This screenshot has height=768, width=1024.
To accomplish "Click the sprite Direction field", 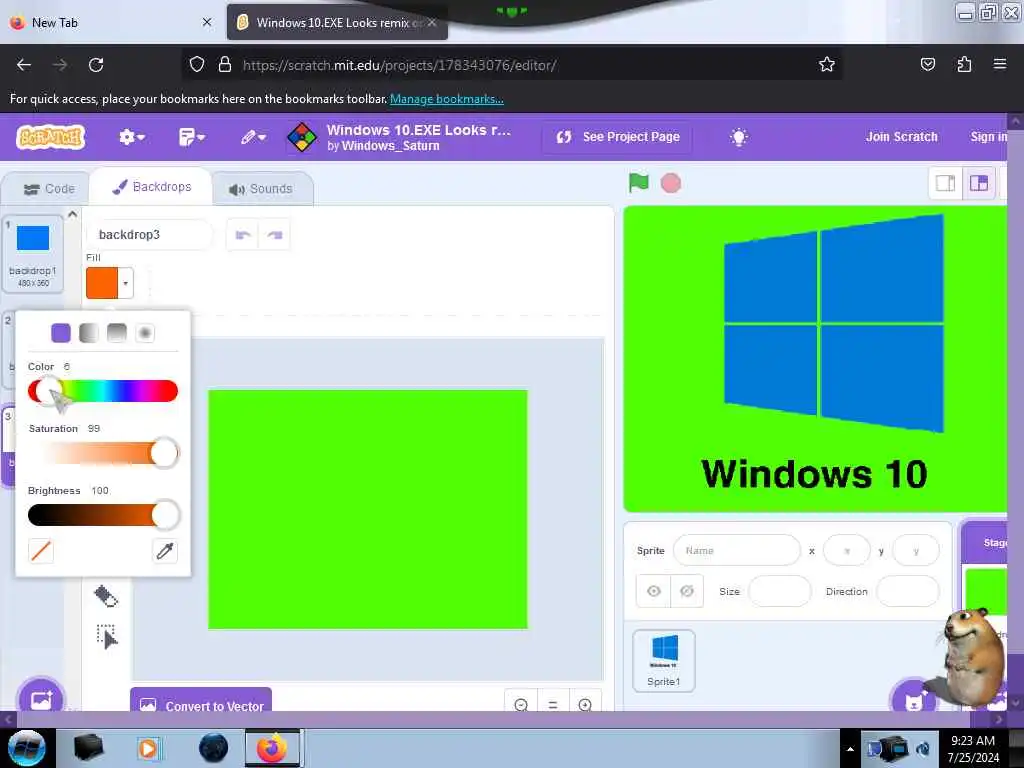I will coord(908,591).
